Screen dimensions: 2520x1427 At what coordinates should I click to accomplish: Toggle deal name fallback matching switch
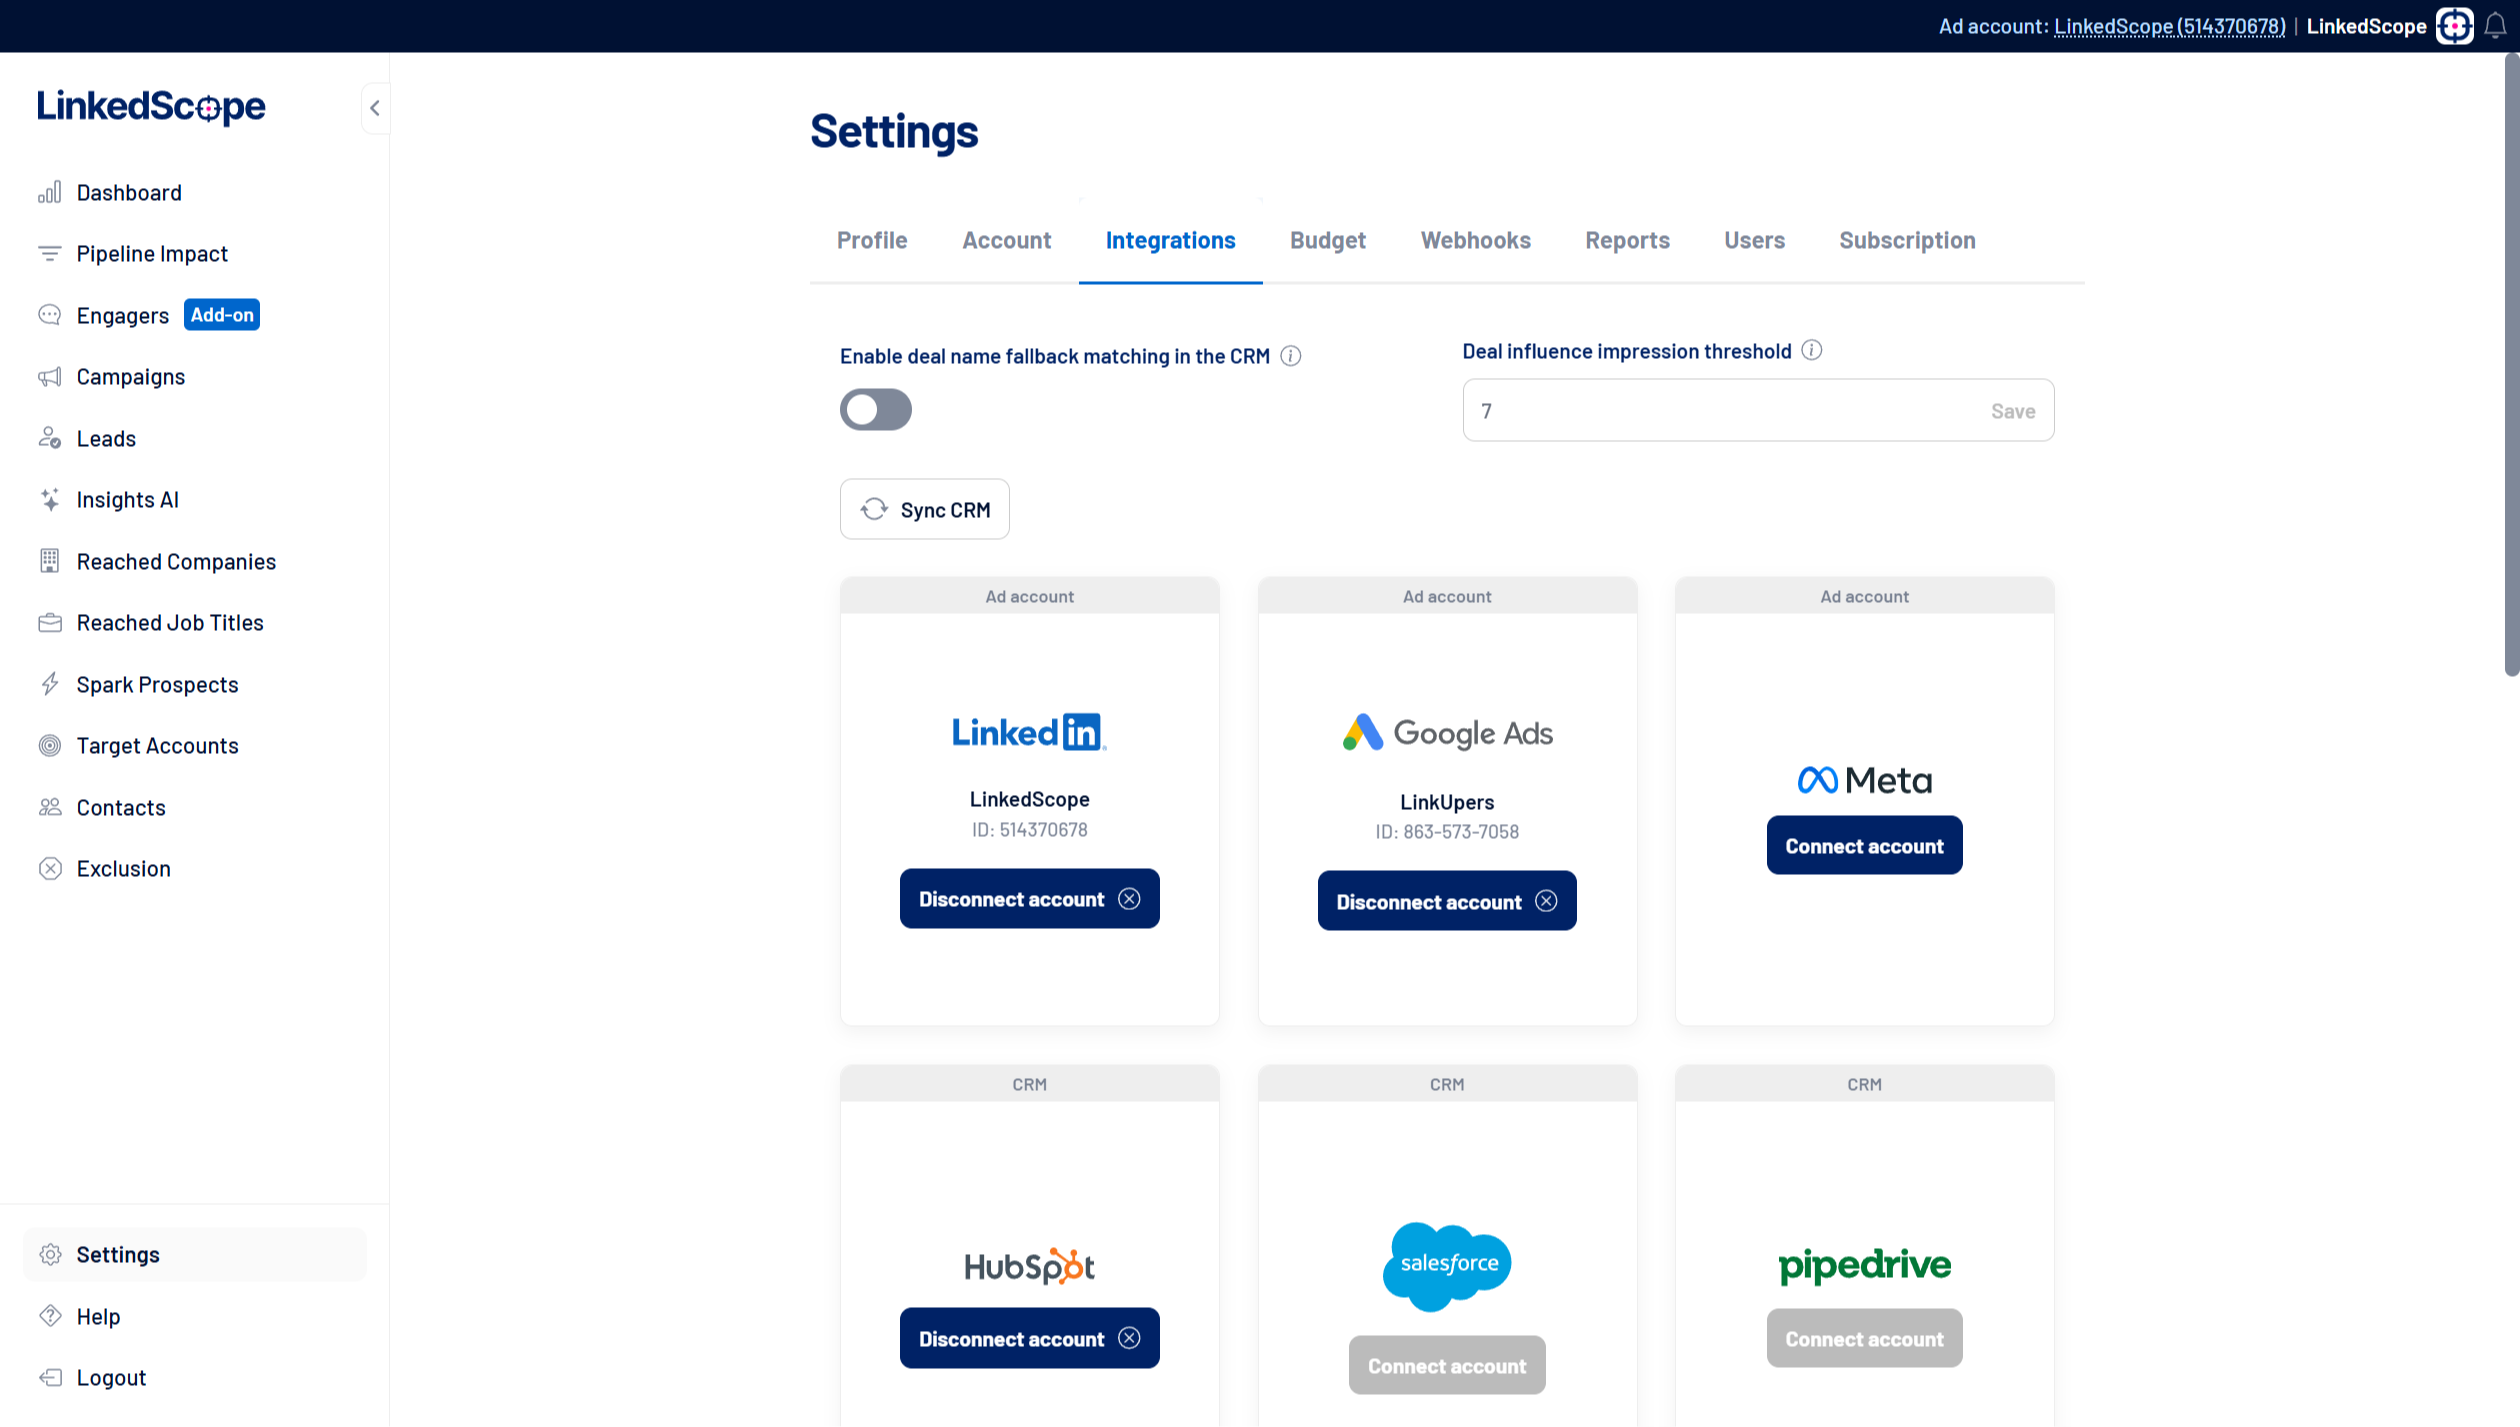[875, 409]
